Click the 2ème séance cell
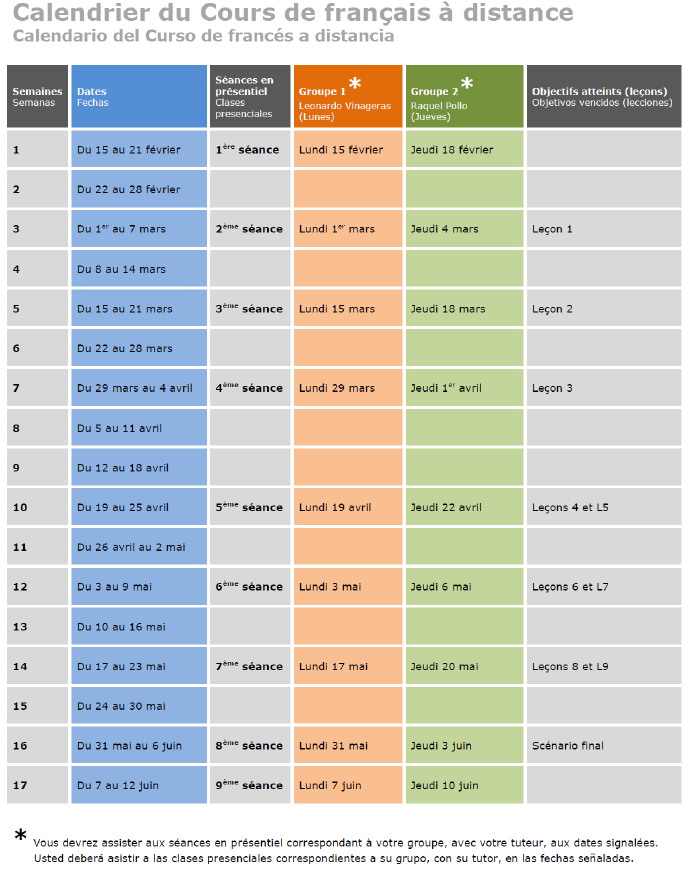Image resolution: width=688 pixels, height=871 pixels. (x=250, y=229)
